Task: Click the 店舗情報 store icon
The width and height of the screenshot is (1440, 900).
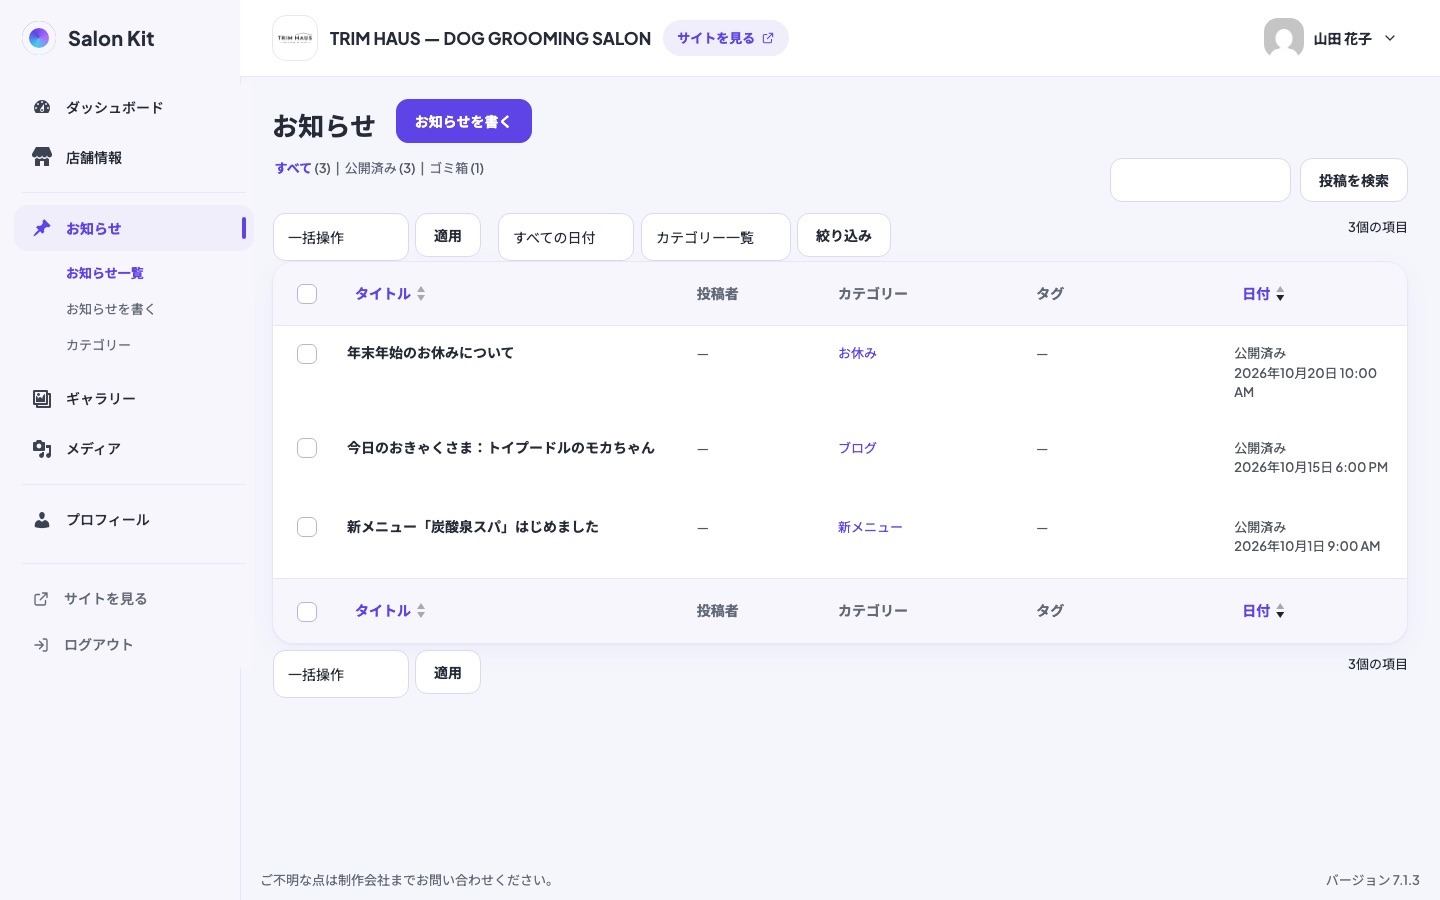Action: coord(42,157)
